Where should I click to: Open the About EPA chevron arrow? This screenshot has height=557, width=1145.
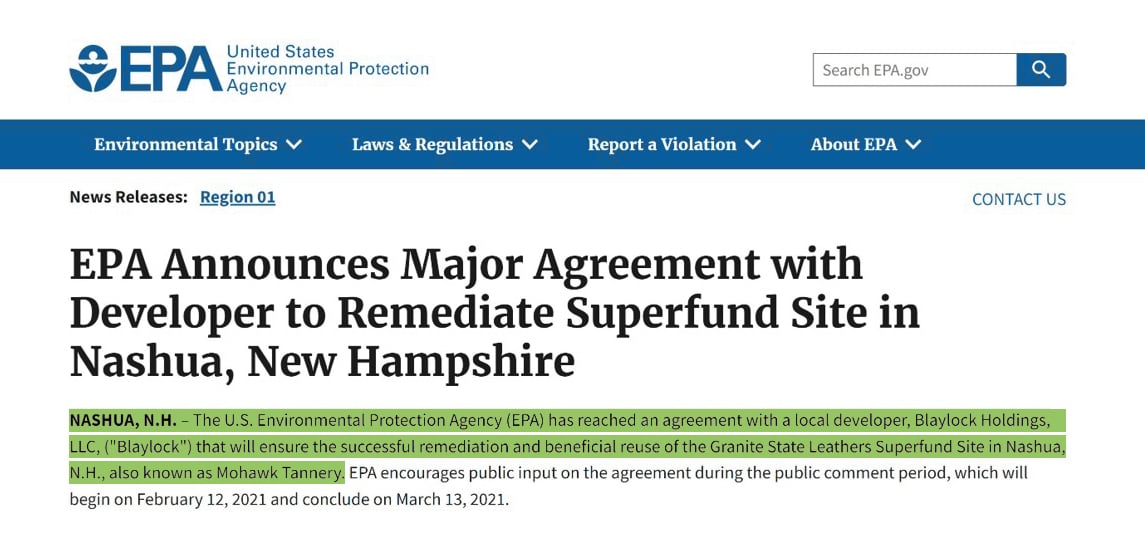coord(913,144)
